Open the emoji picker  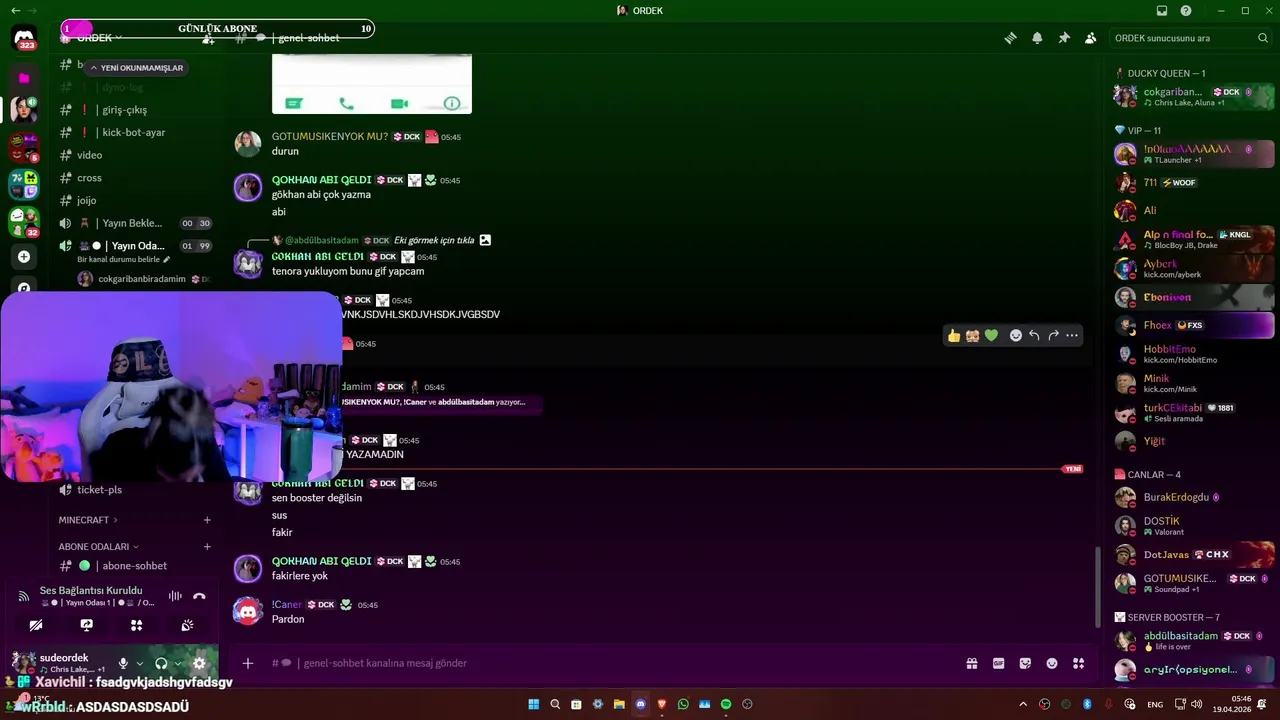pos(1052,663)
